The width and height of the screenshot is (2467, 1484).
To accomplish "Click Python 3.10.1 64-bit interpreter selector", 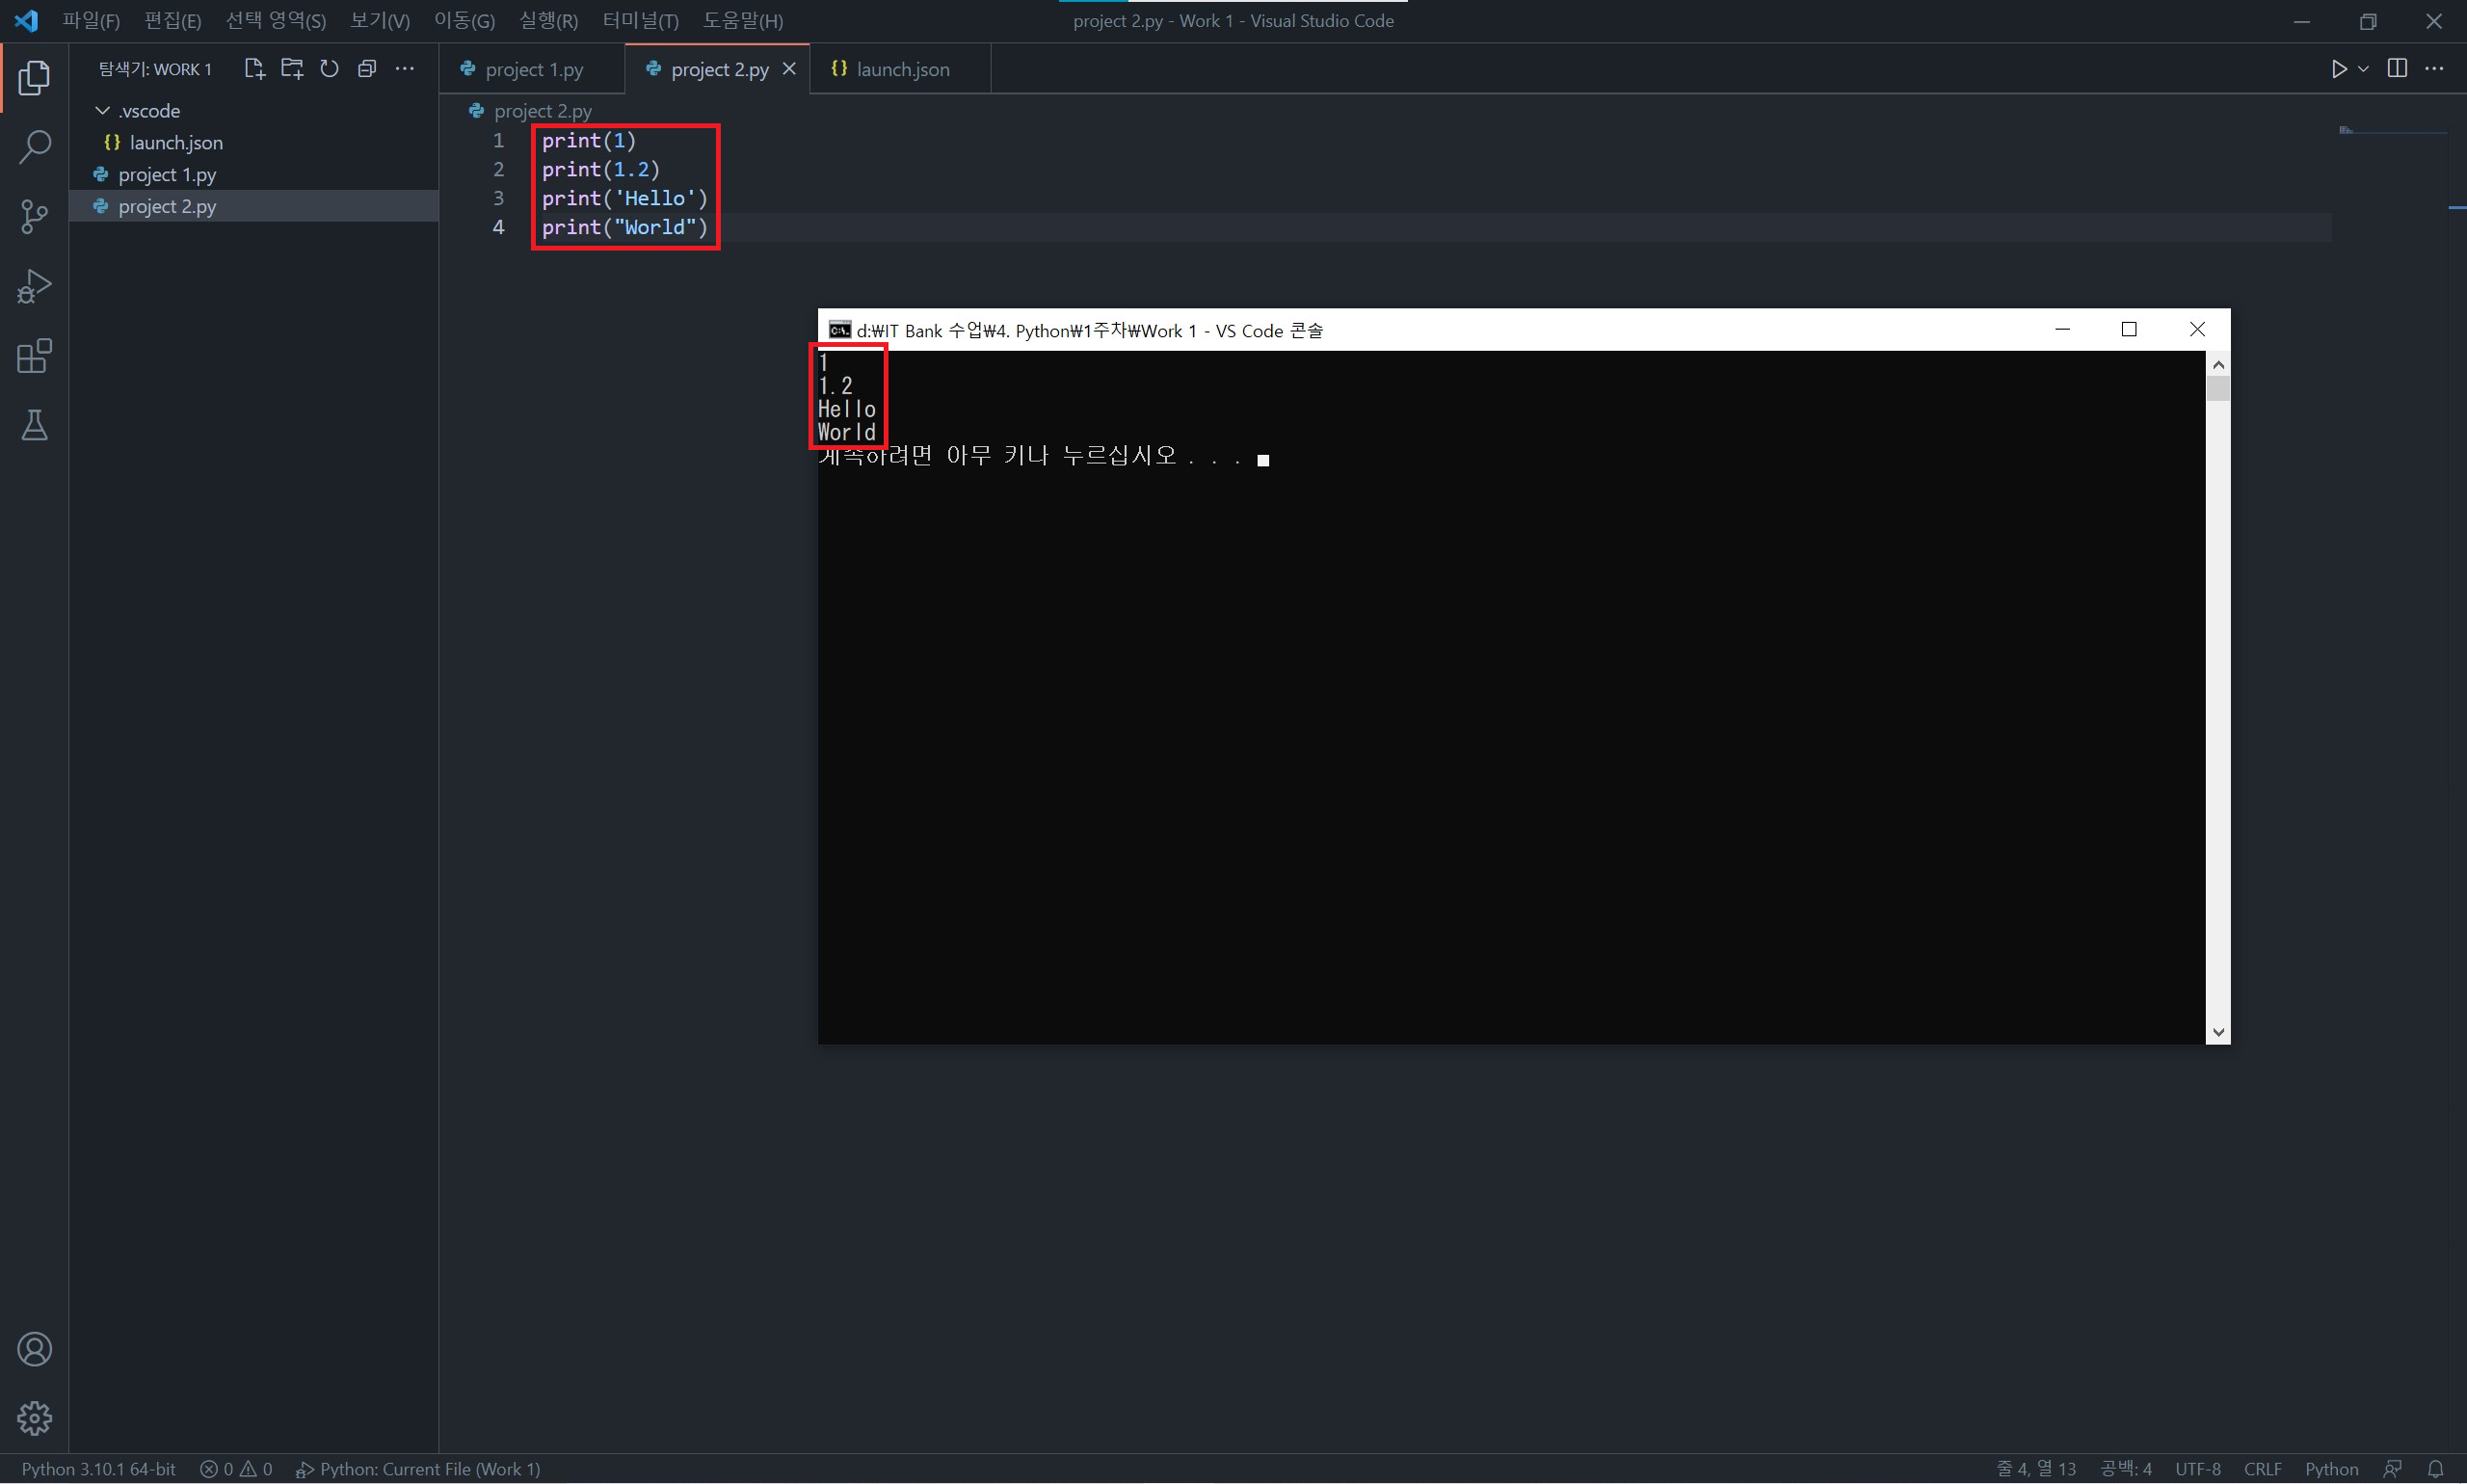I will [x=98, y=1469].
